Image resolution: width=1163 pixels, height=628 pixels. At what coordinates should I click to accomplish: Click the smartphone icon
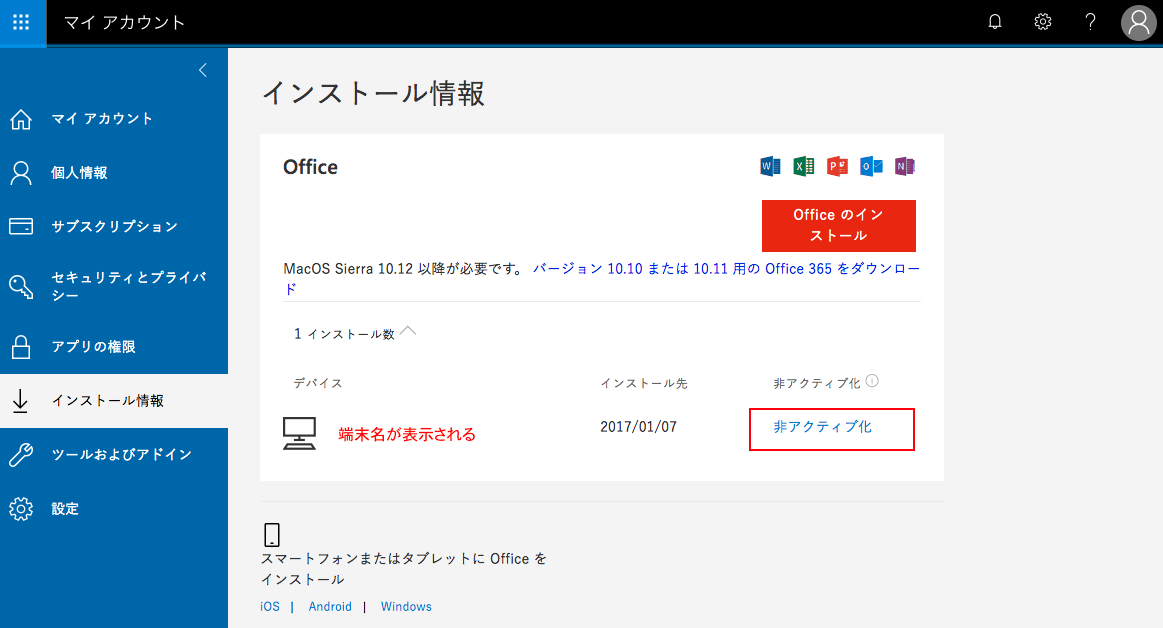click(272, 535)
